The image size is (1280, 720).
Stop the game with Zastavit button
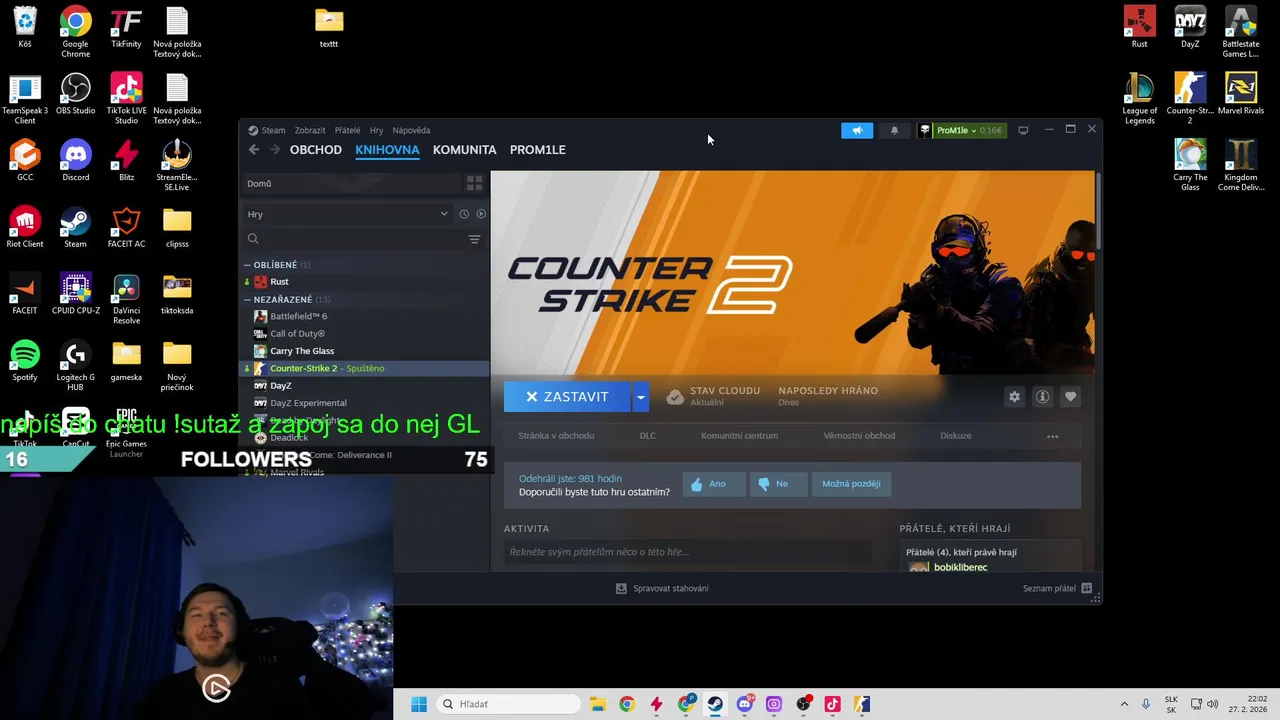pos(567,397)
